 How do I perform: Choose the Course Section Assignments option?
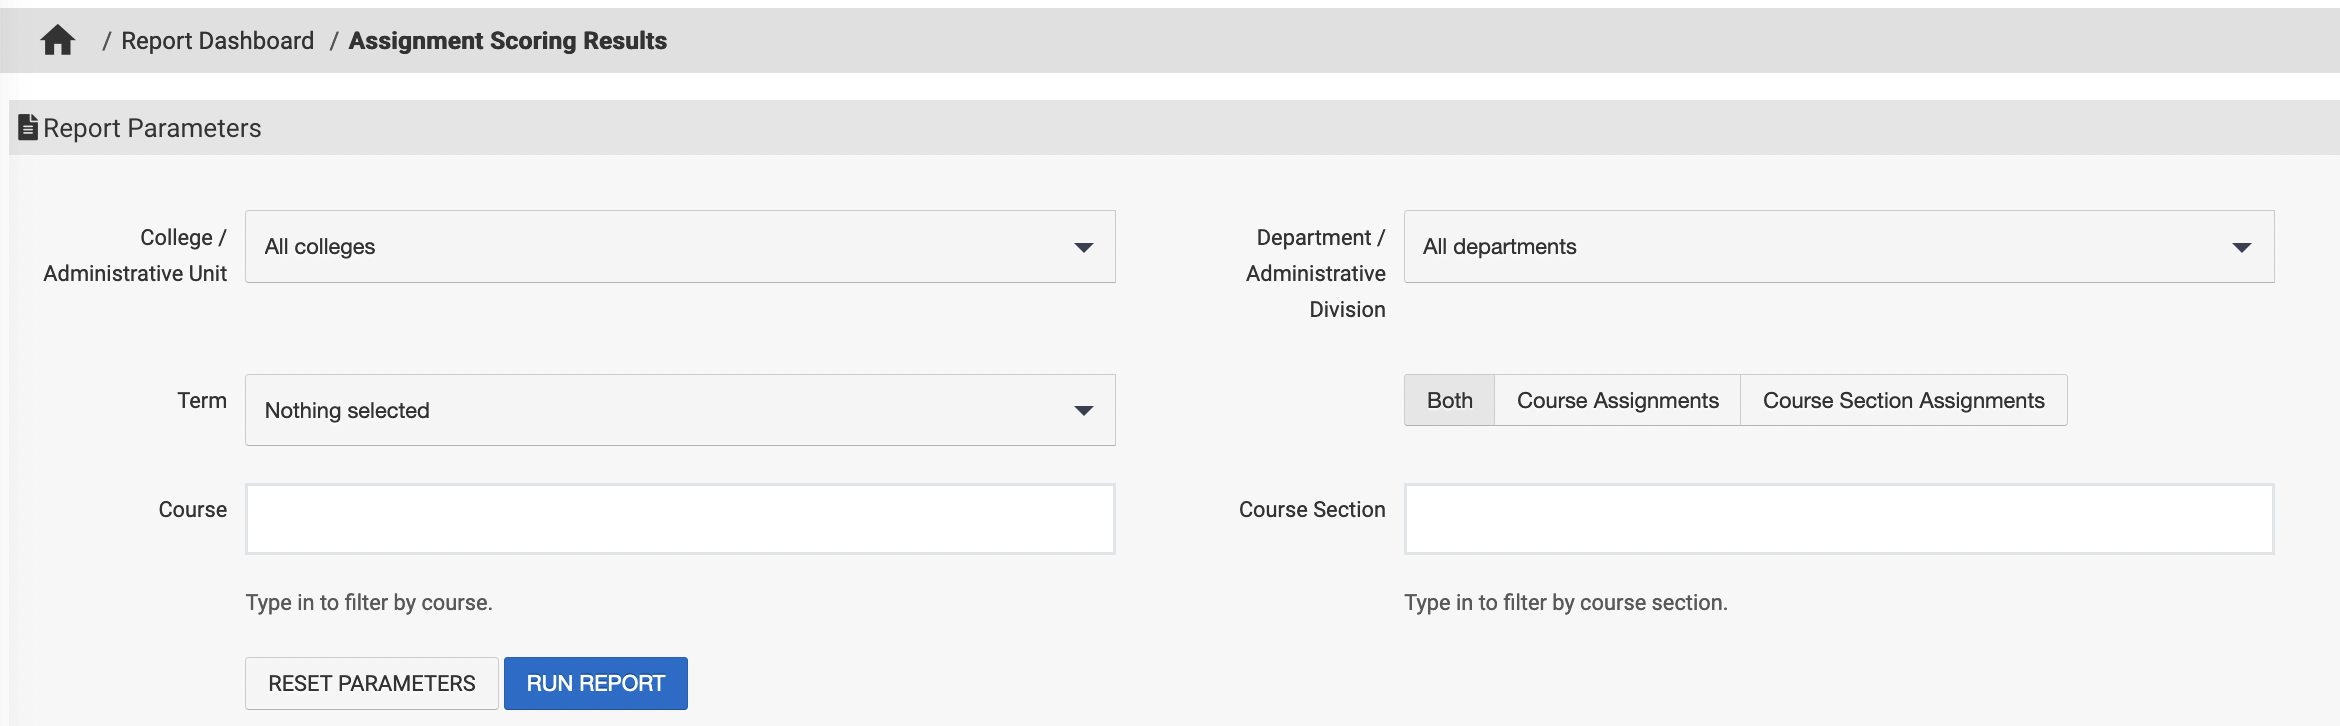click(1903, 400)
